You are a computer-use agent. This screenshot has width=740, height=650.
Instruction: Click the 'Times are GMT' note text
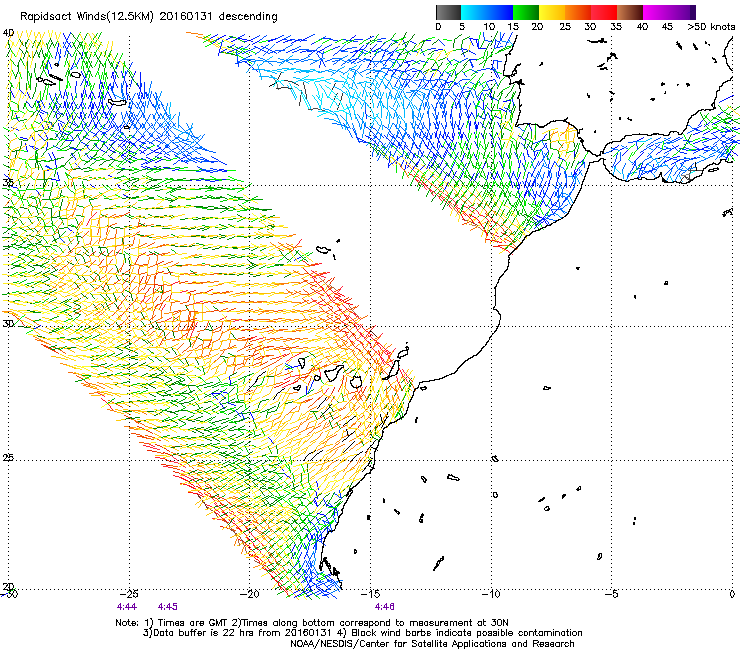192,623
